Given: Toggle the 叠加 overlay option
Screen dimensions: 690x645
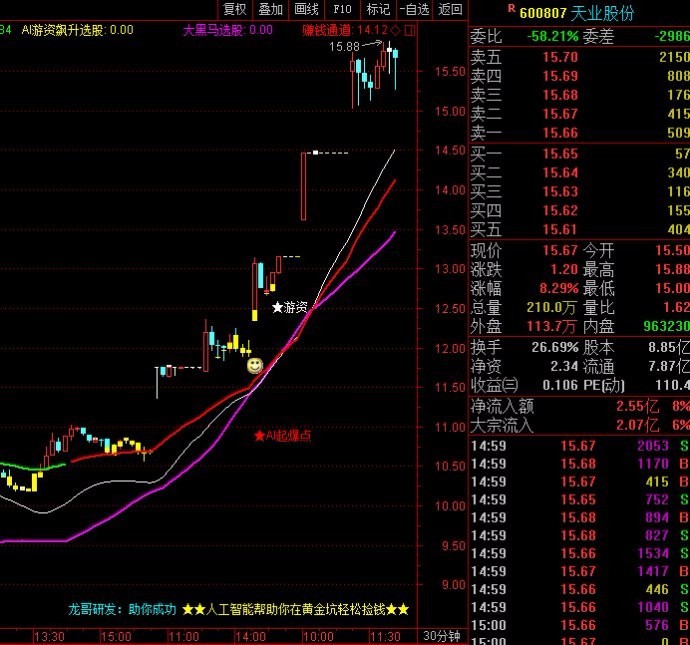Looking at the screenshot, I should pos(270,9).
